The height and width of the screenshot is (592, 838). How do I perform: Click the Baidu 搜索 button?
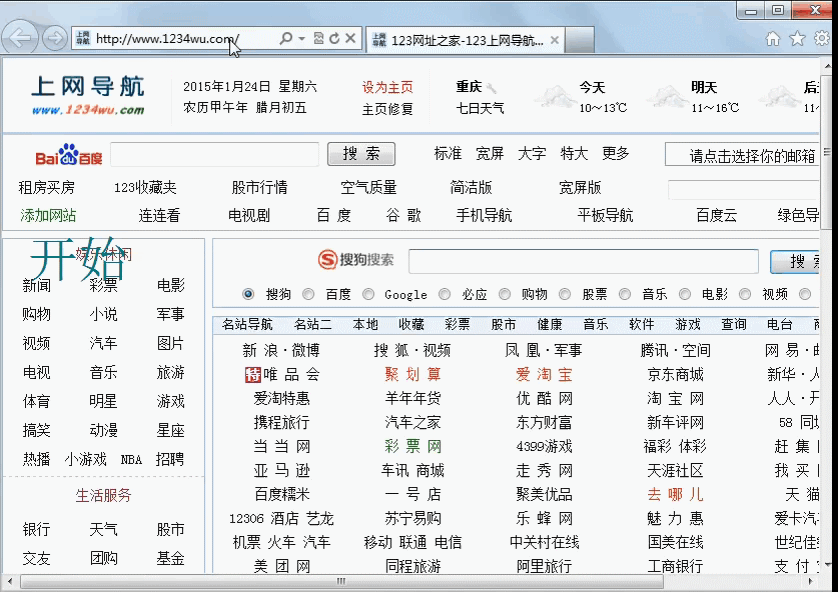361,154
